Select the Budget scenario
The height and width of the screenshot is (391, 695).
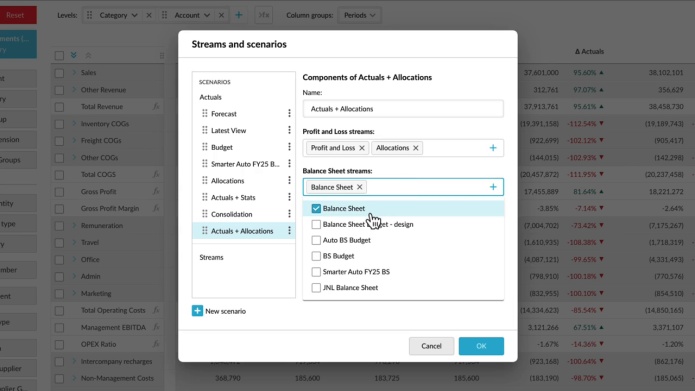pyautogui.click(x=222, y=147)
